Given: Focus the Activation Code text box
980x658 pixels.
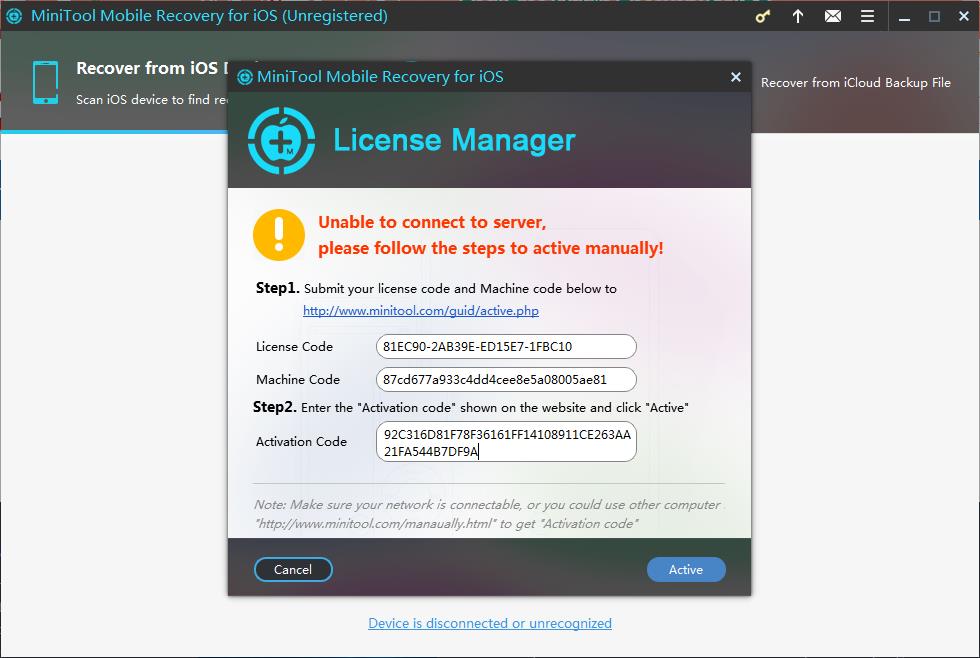Looking at the screenshot, I should [x=506, y=442].
